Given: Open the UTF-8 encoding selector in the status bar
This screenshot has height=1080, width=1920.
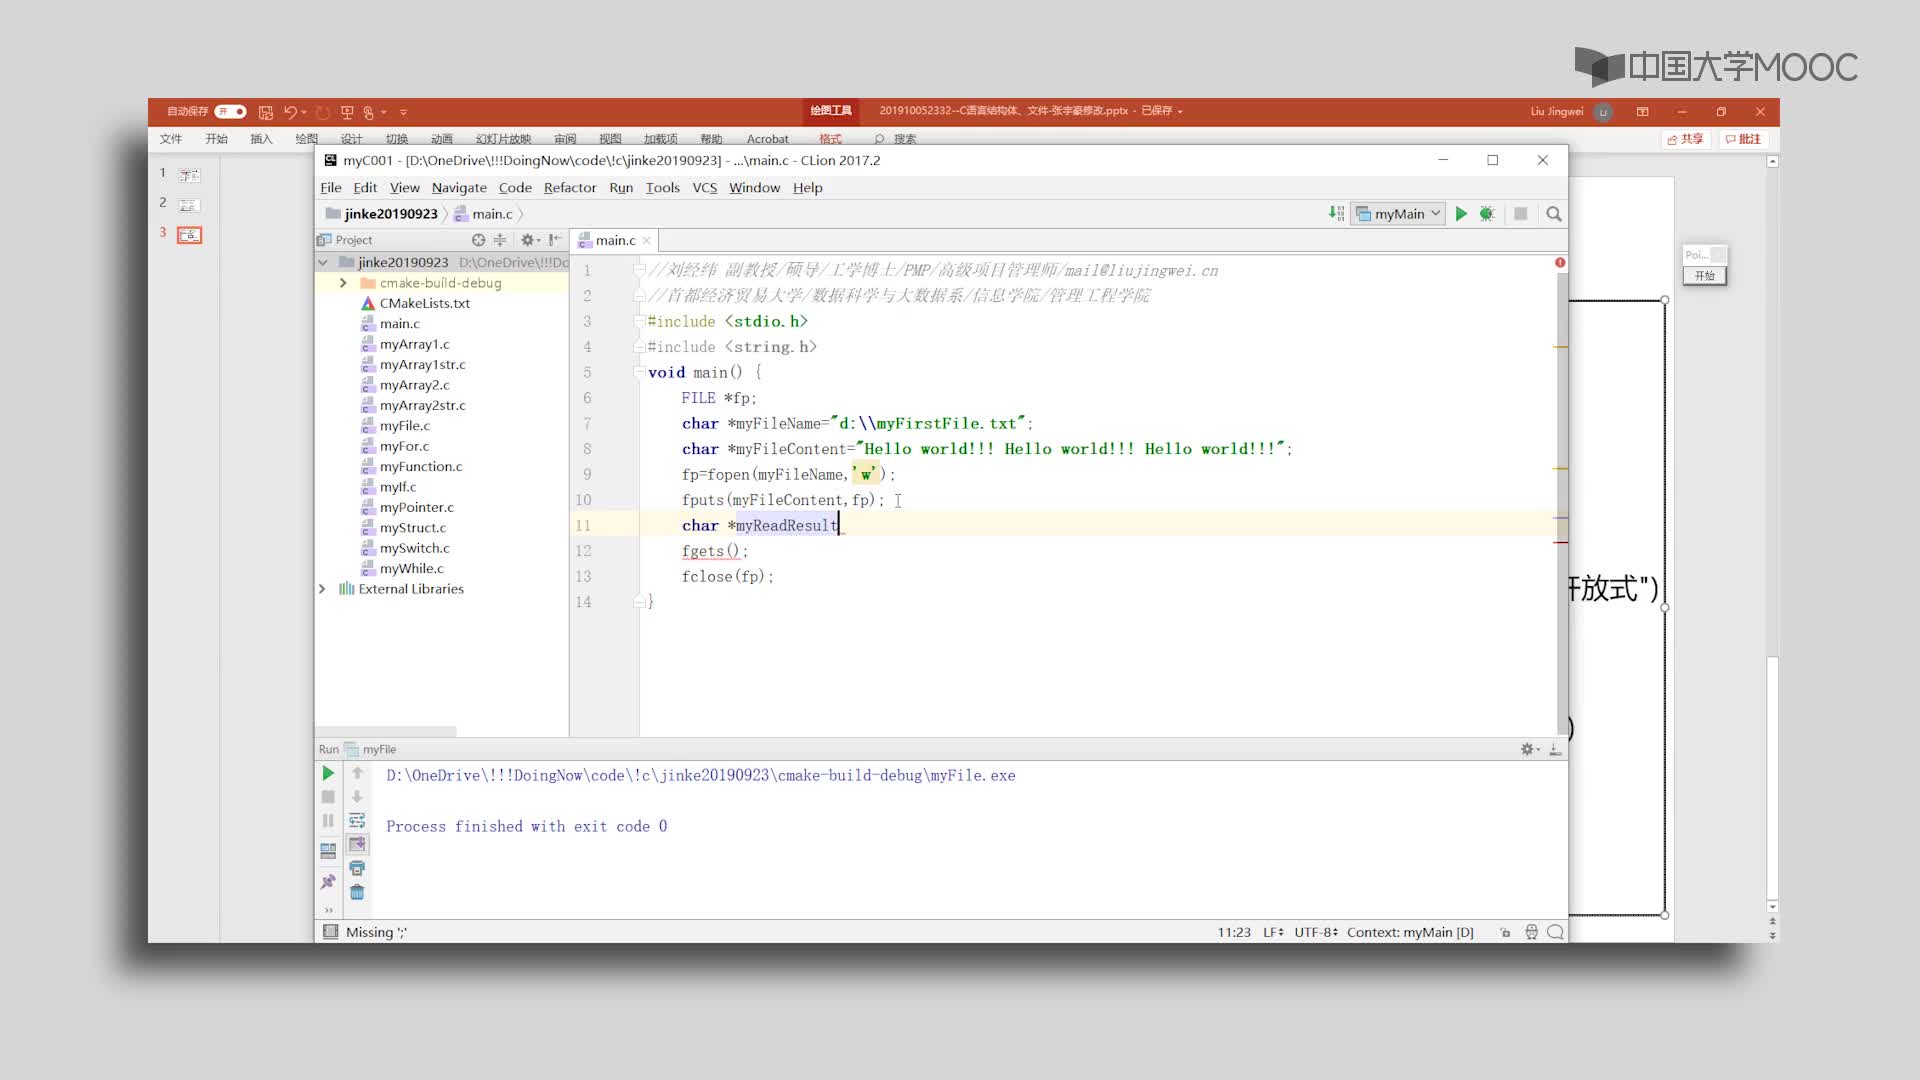Looking at the screenshot, I should [x=1316, y=932].
